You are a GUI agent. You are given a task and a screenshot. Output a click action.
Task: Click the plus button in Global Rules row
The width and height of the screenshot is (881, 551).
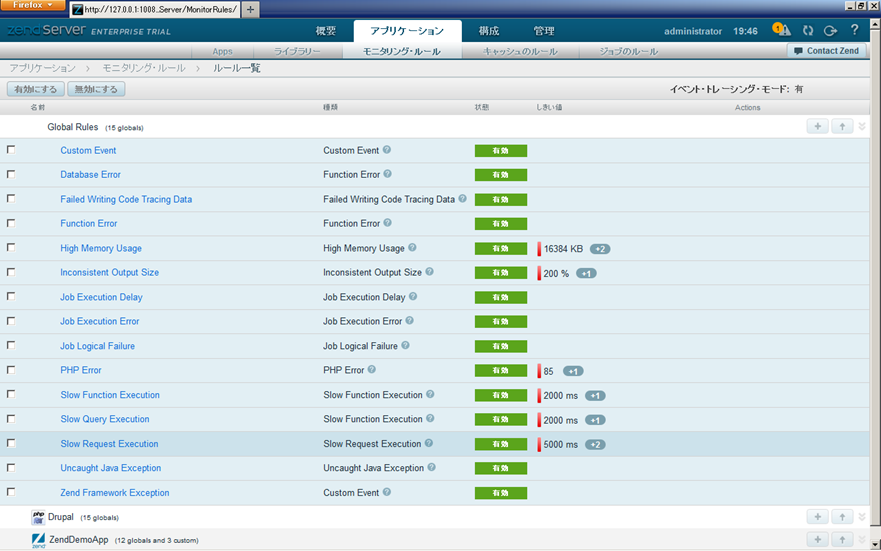tap(817, 127)
